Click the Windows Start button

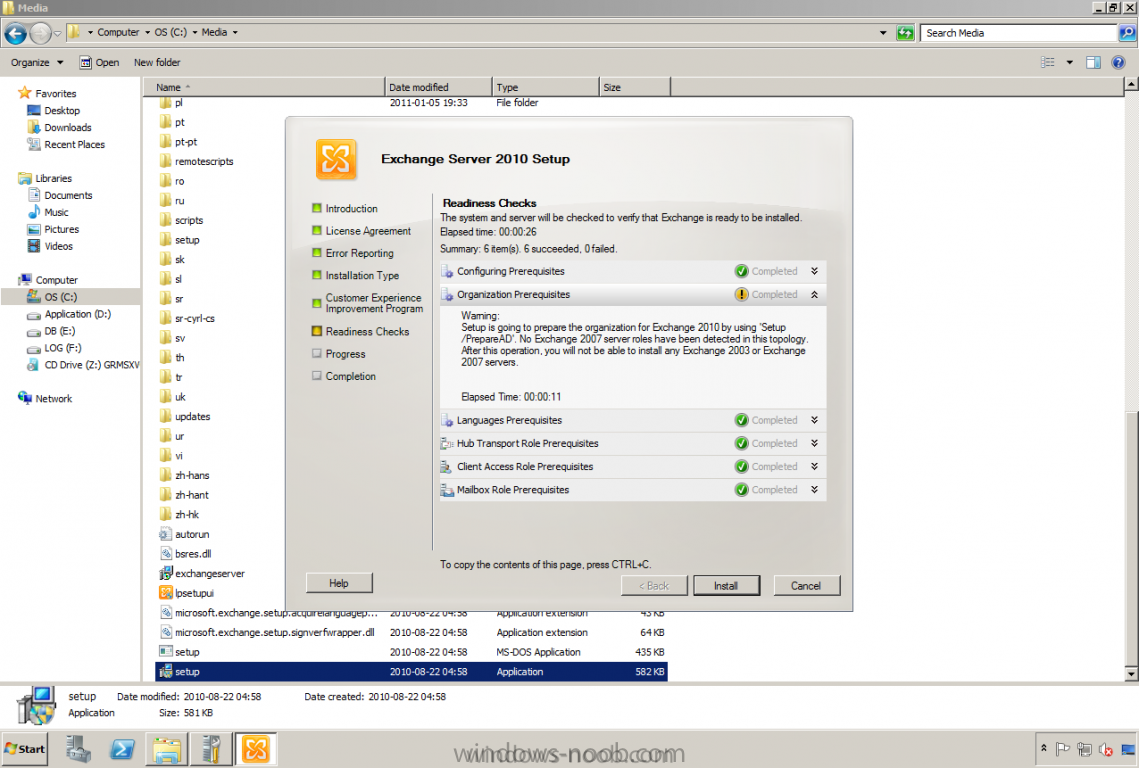pos(25,749)
